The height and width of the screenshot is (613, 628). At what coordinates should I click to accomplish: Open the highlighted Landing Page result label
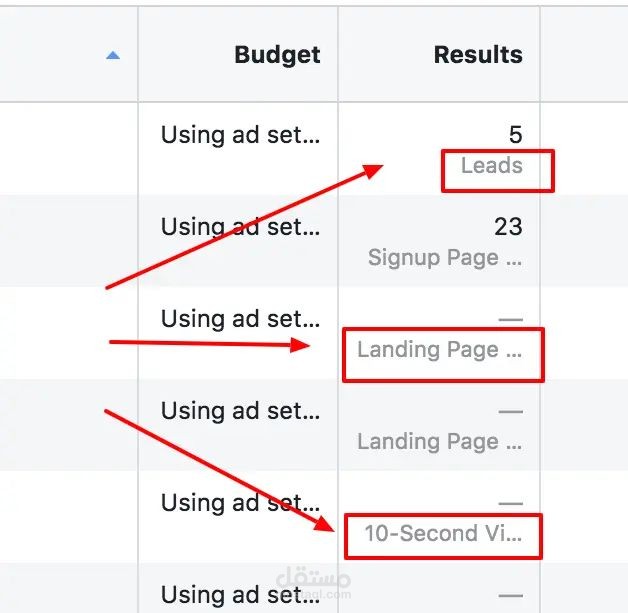(x=439, y=350)
